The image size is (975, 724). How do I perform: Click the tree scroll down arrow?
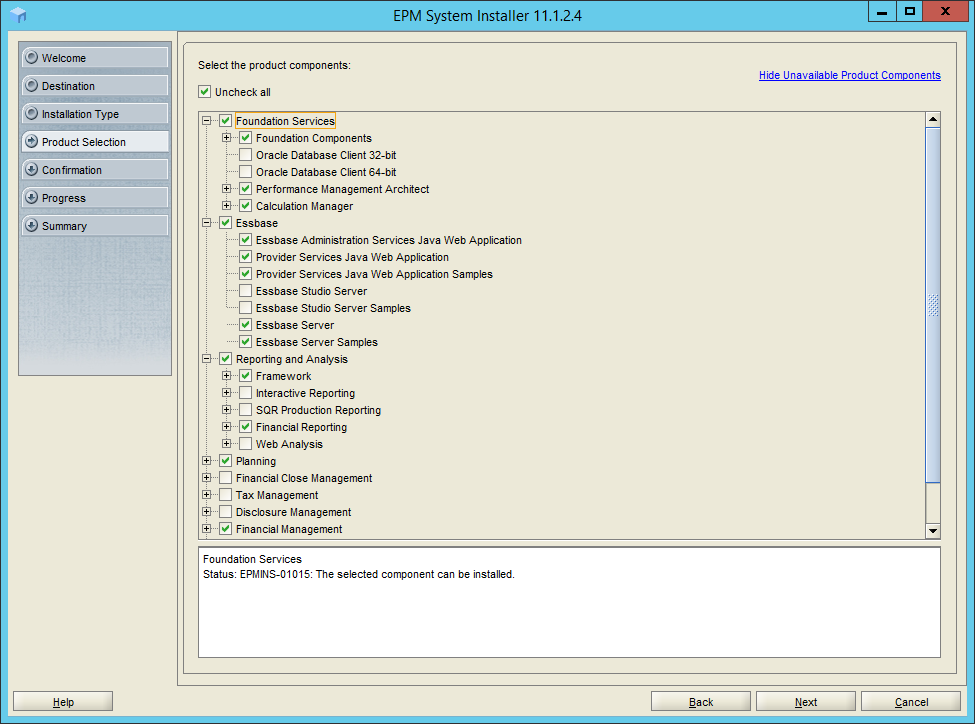click(933, 531)
